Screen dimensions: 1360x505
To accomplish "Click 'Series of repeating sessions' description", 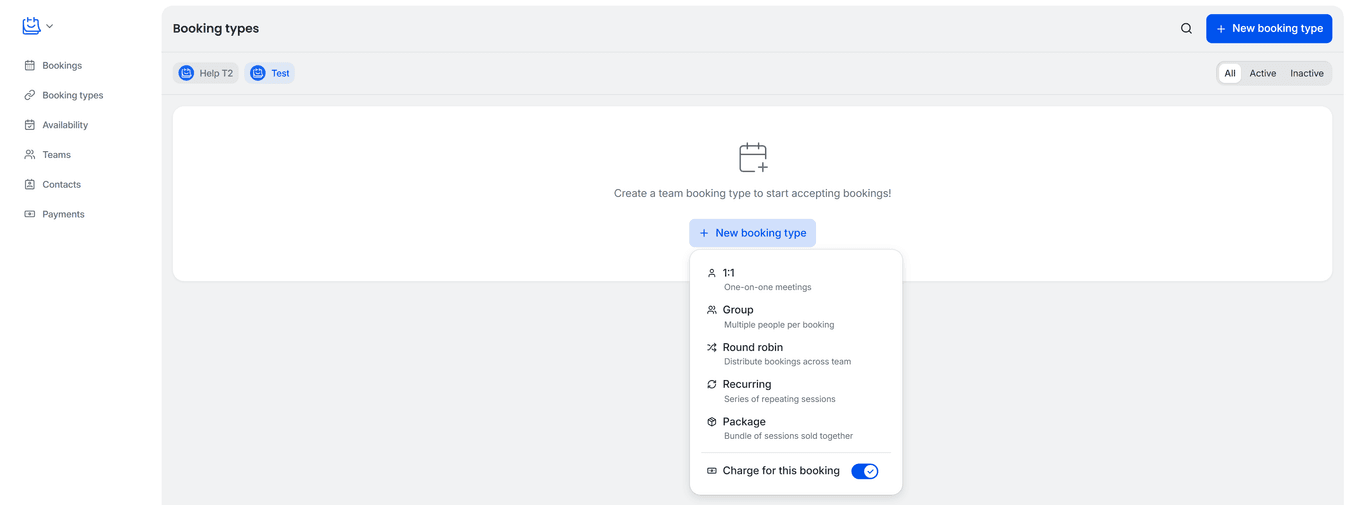I will [780, 399].
